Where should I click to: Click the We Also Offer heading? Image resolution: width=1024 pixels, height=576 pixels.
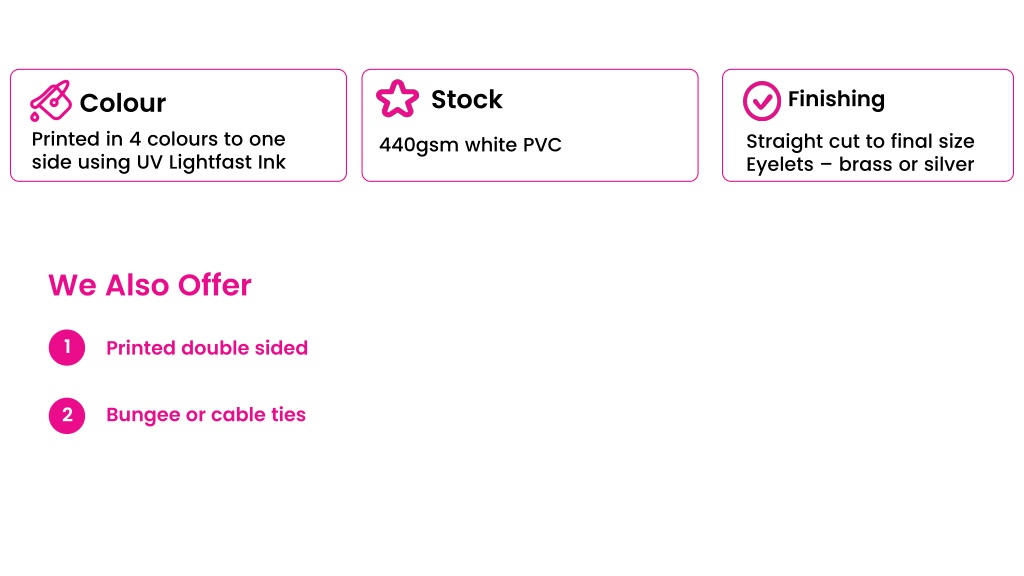[150, 285]
